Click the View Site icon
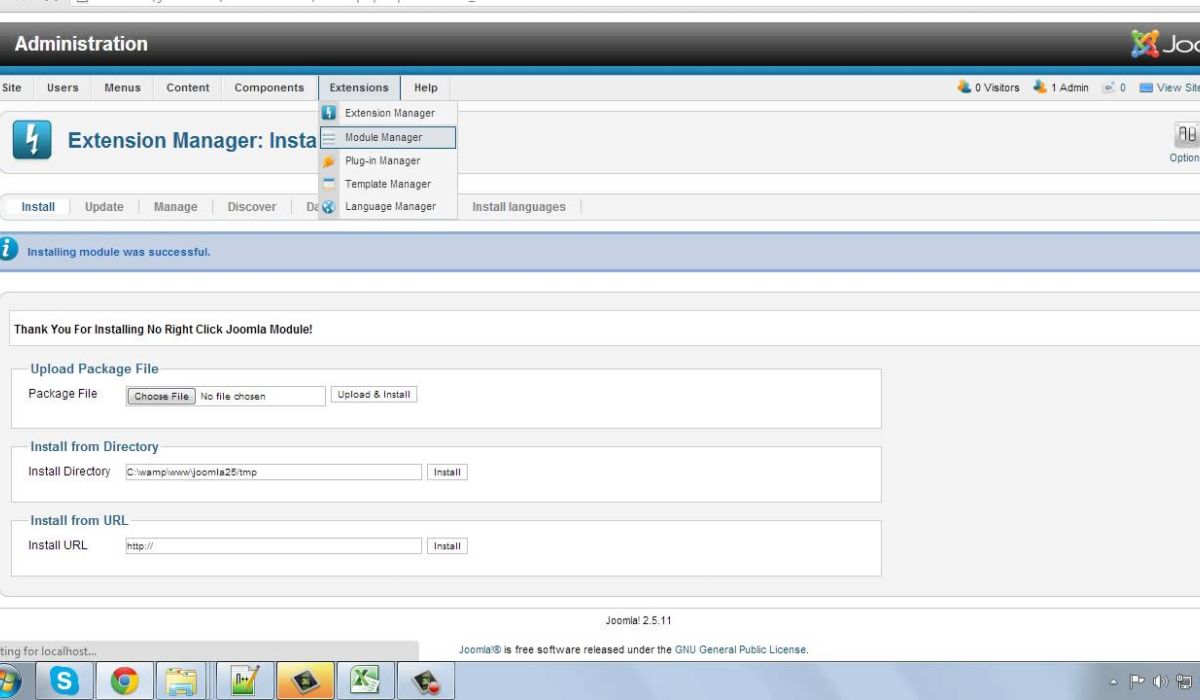Image resolution: width=1200 pixels, height=700 pixels. tap(1146, 88)
